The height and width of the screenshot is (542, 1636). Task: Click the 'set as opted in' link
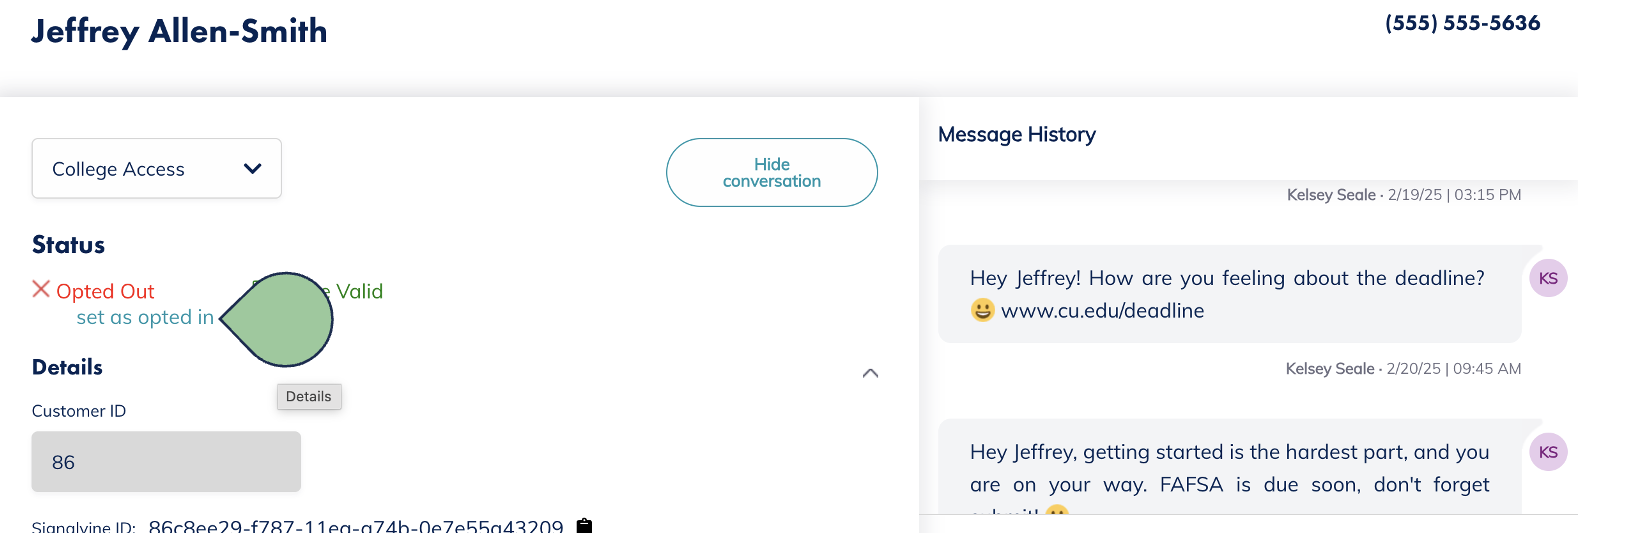coord(145,317)
